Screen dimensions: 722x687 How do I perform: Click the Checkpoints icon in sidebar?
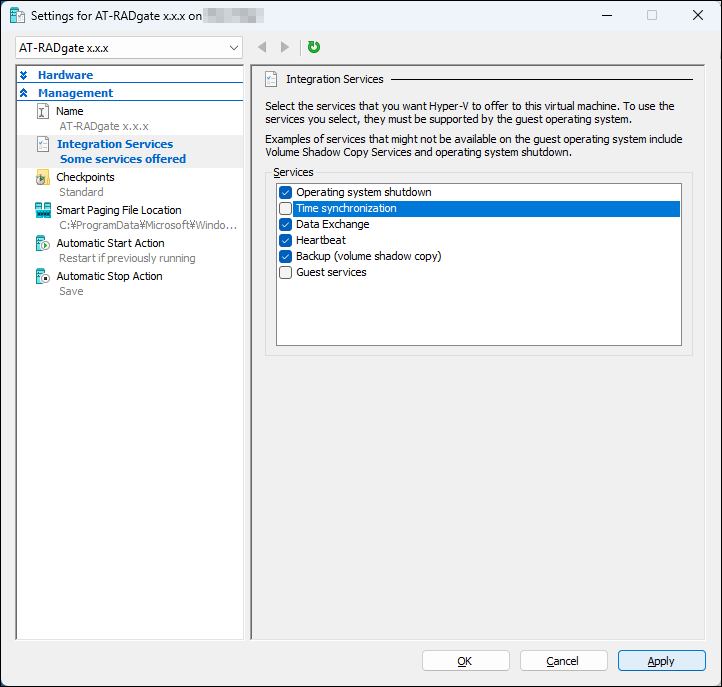pyautogui.click(x=43, y=178)
